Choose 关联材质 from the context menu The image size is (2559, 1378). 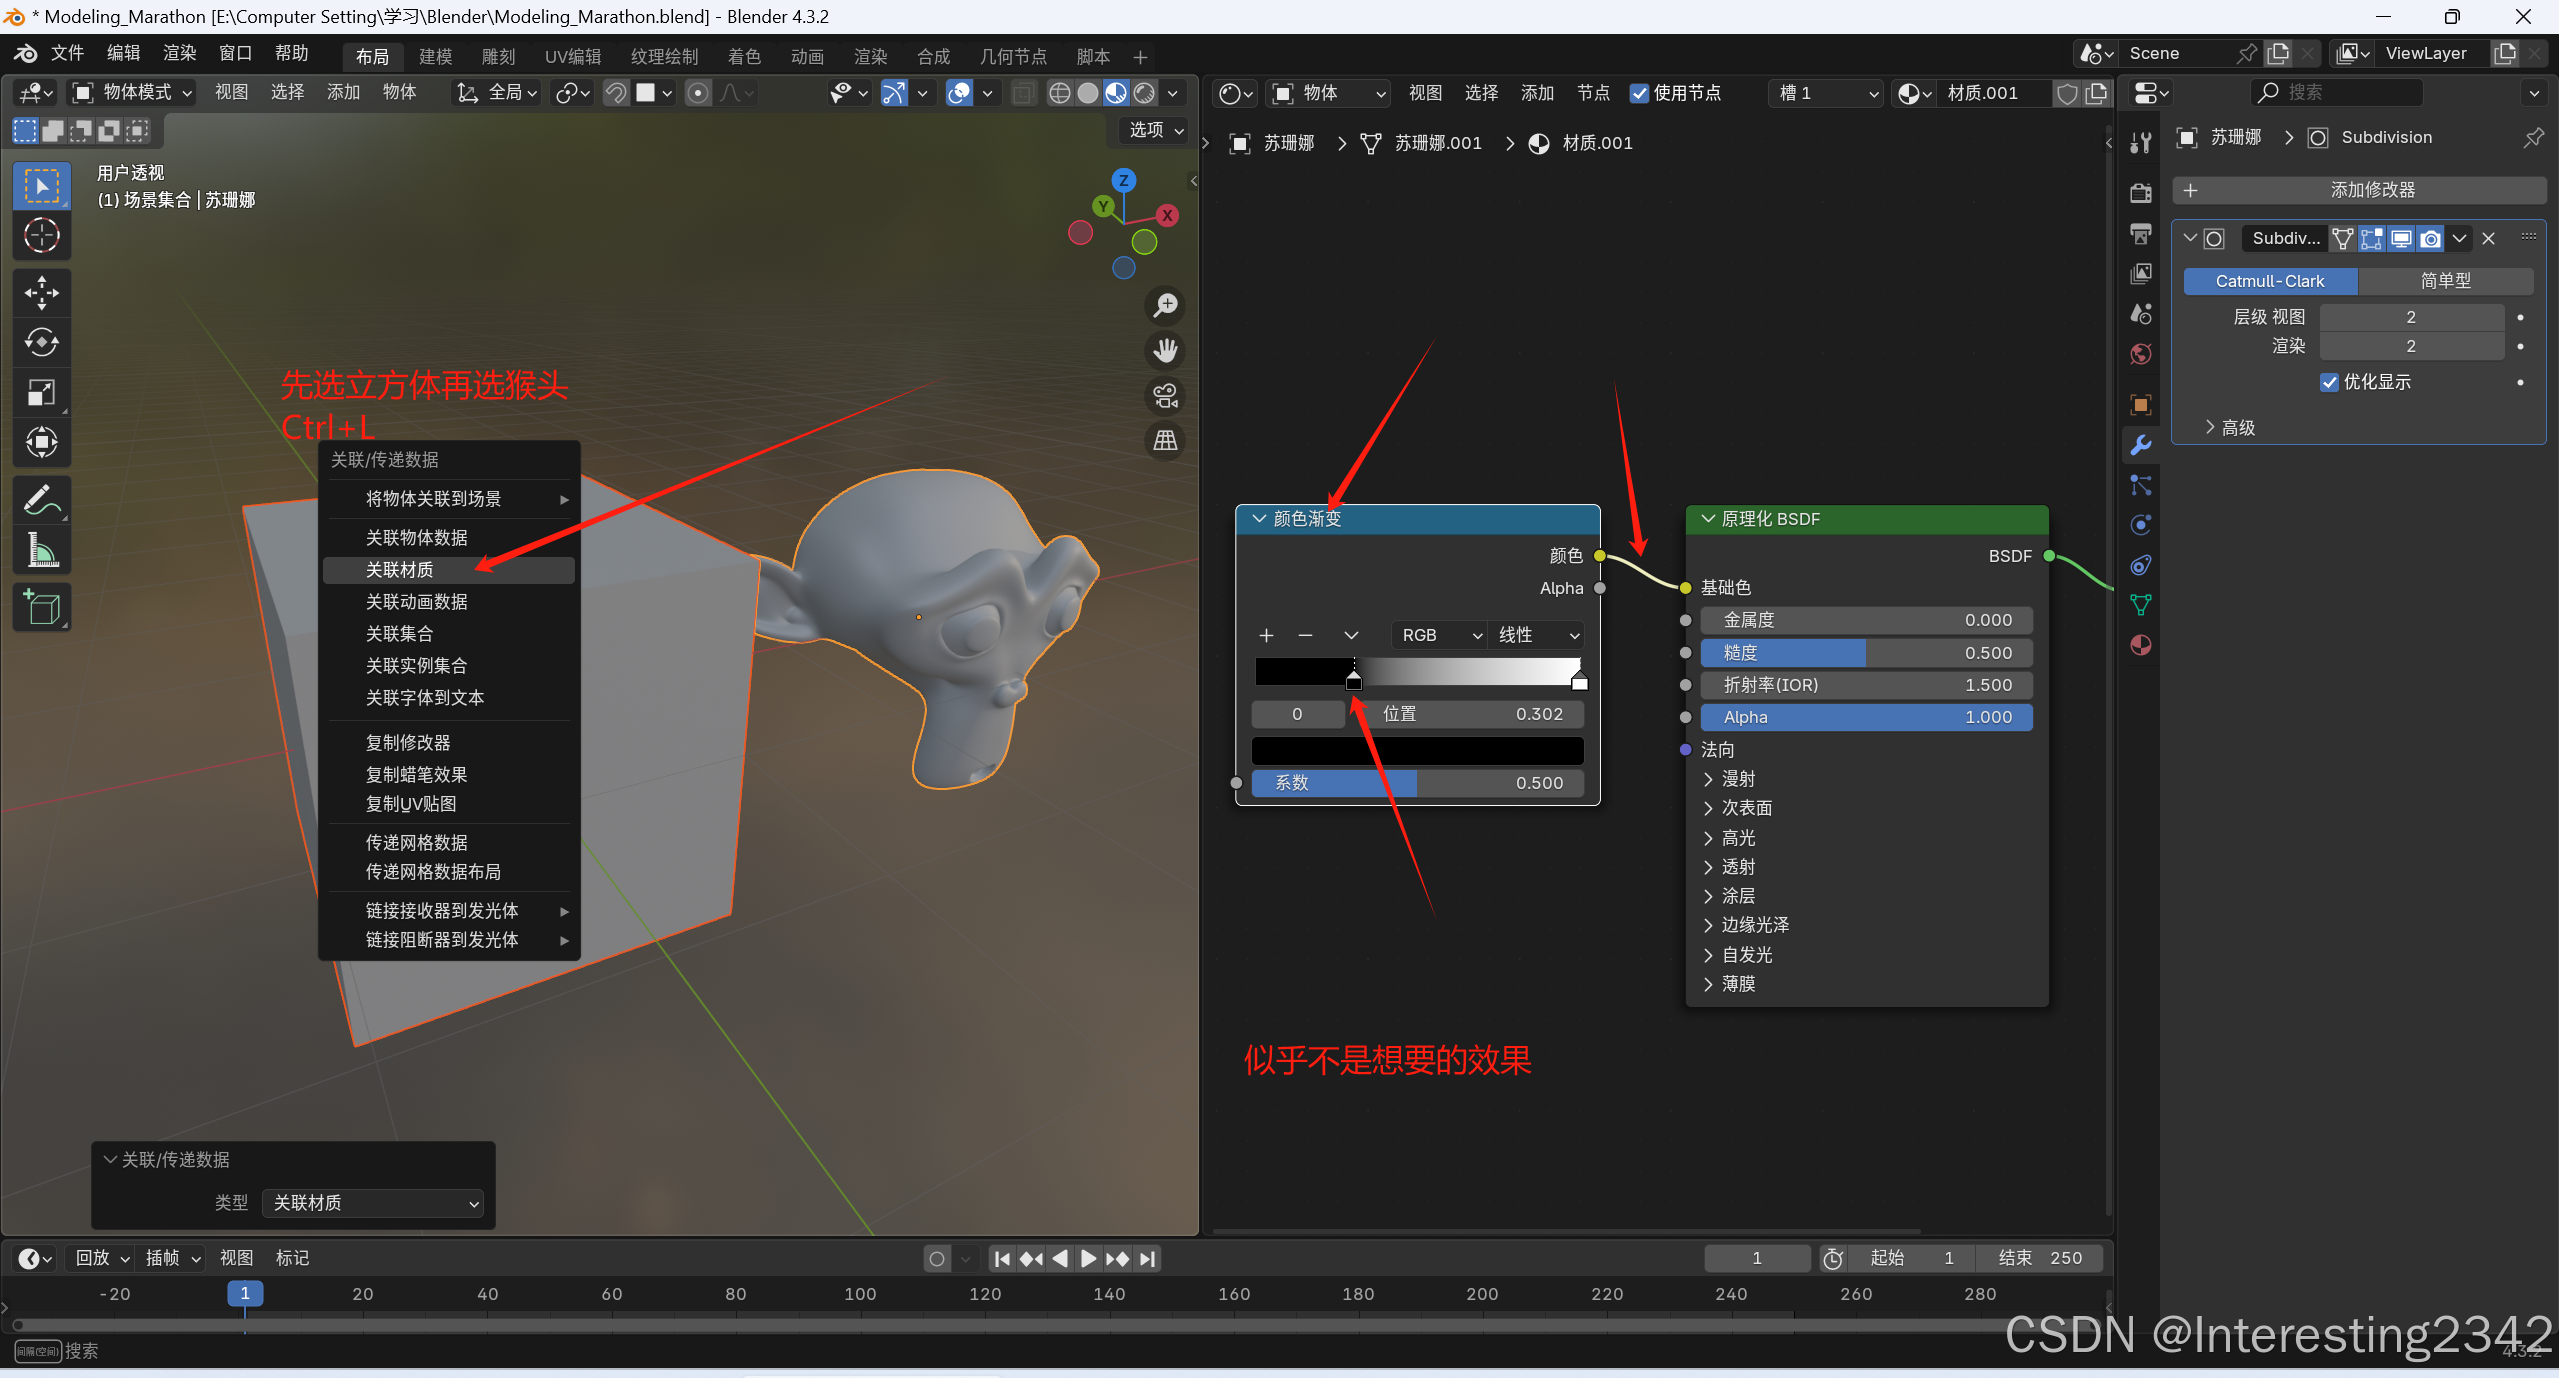point(400,570)
